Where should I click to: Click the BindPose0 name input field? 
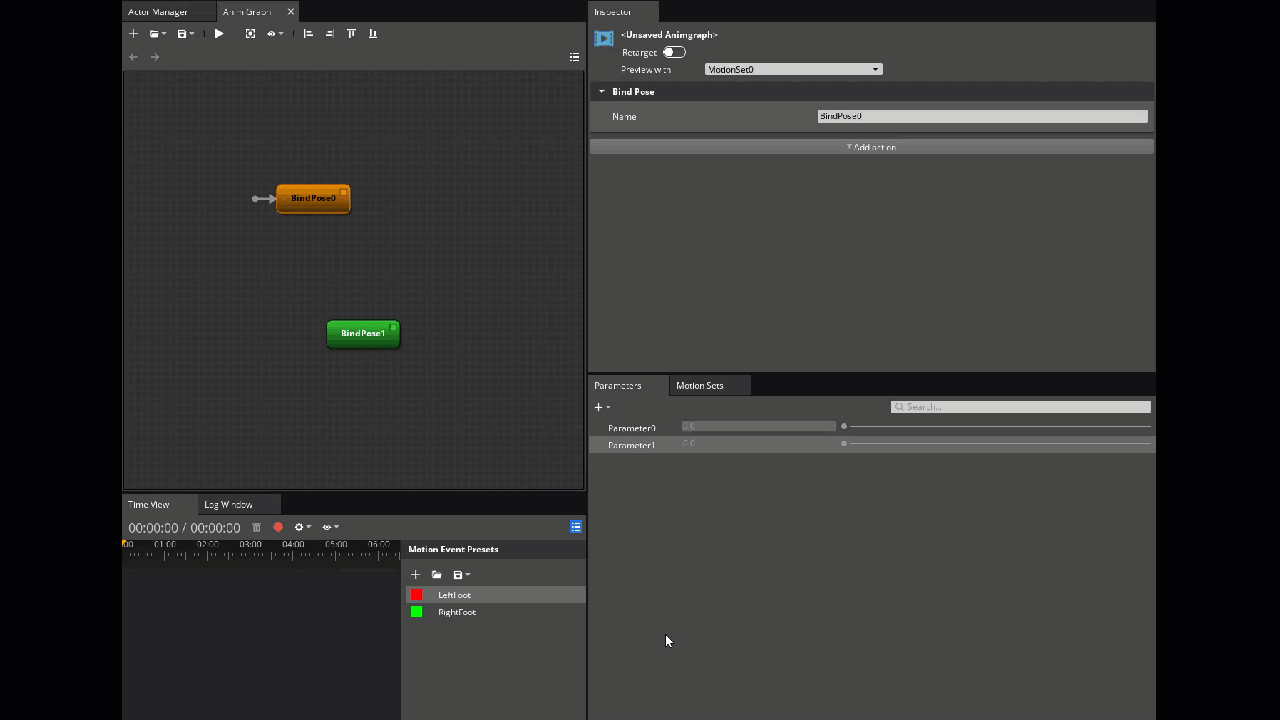(x=981, y=116)
